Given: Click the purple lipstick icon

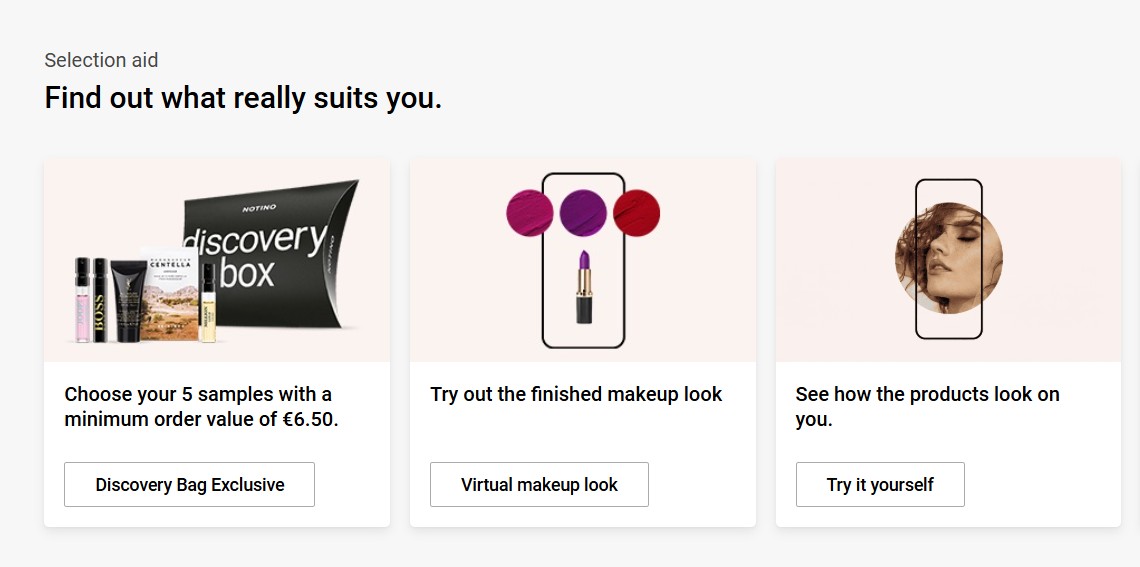Looking at the screenshot, I should point(583,287).
